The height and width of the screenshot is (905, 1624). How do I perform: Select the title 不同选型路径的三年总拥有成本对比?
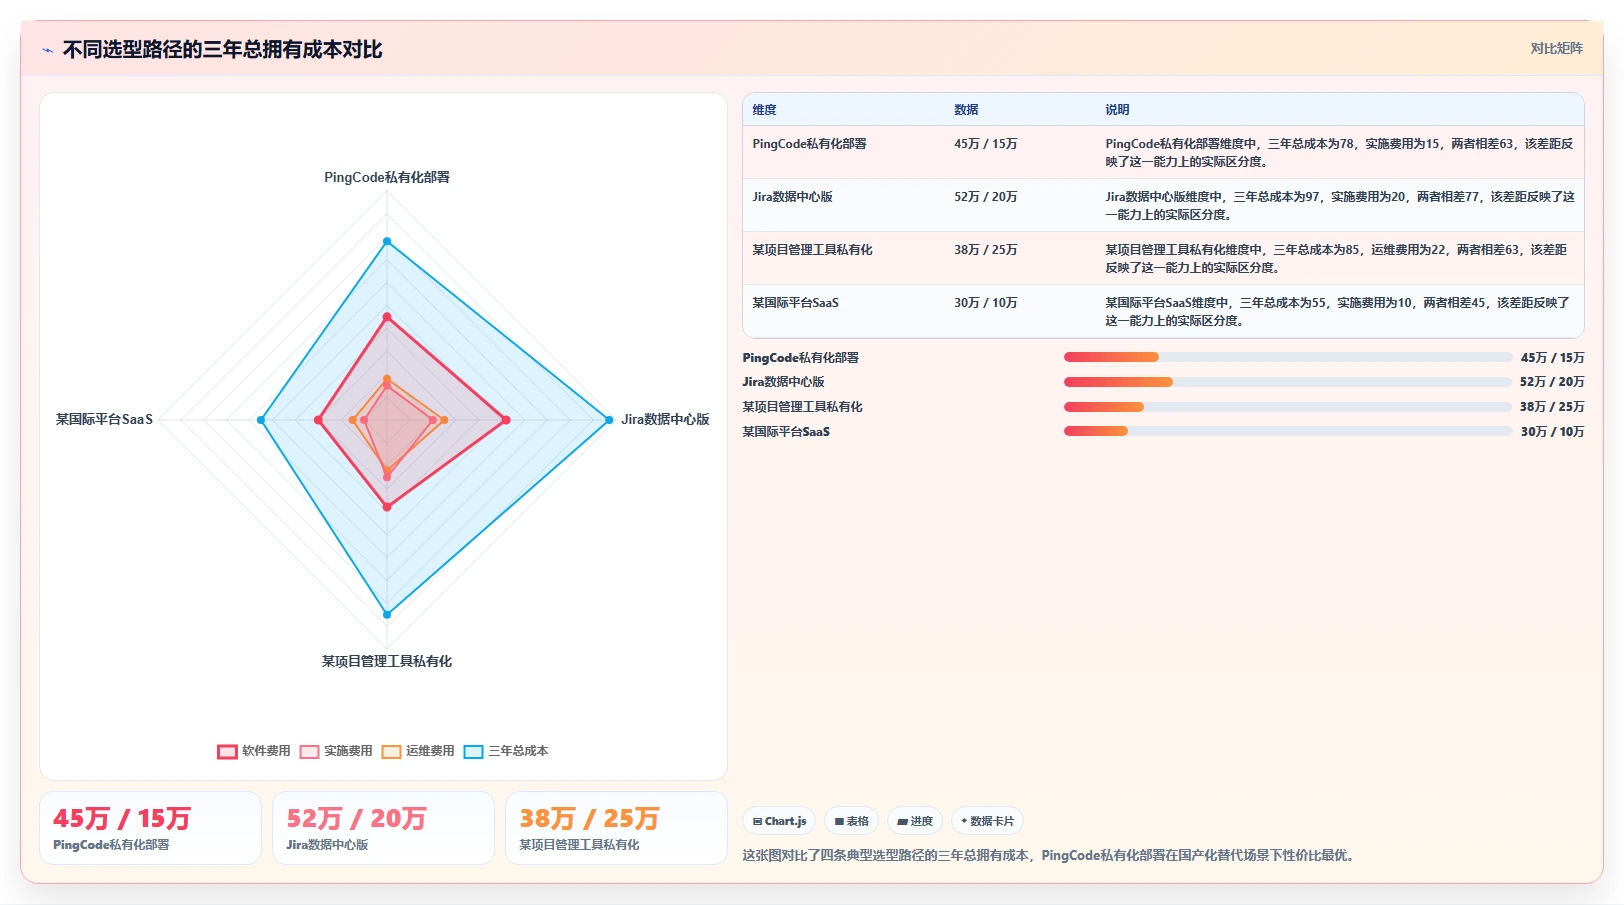(x=222, y=50)
